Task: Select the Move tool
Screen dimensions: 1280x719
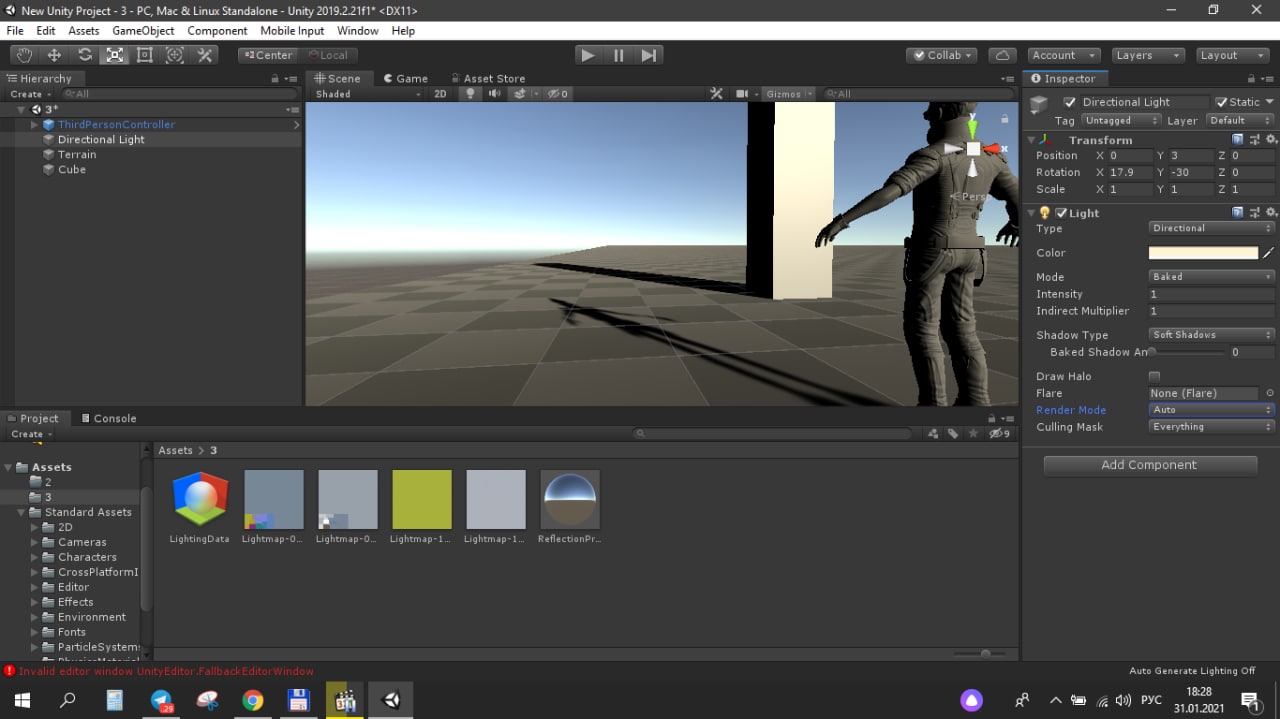Action: click(55, 55)
